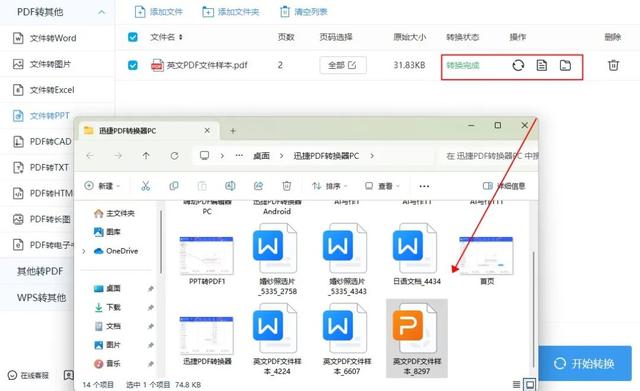Open PDF转CAD in the sidebar
Image resolution: width=640 pixels, height=391 pixels.
click(x=42, y=142)
